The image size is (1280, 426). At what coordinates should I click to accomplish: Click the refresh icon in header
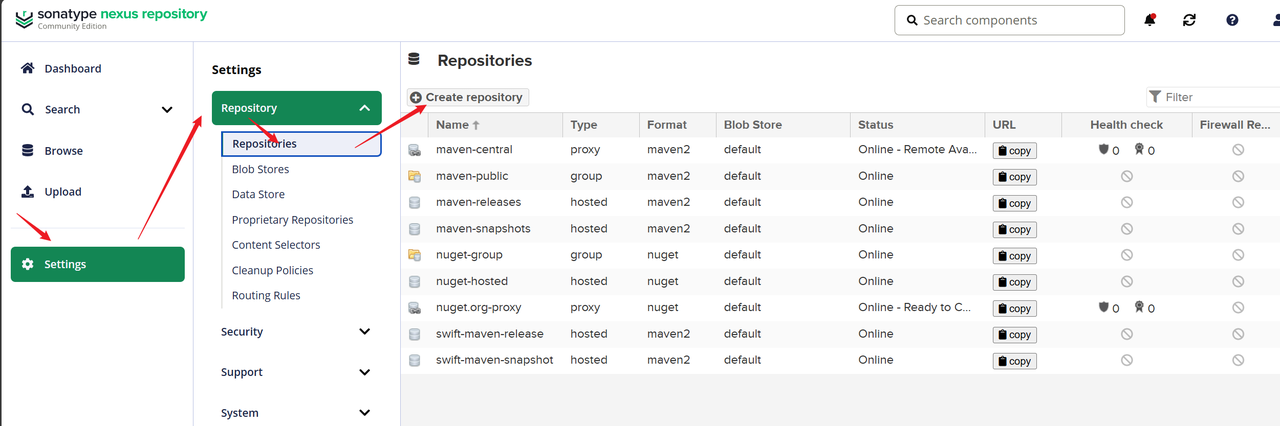coord(1189,20)
